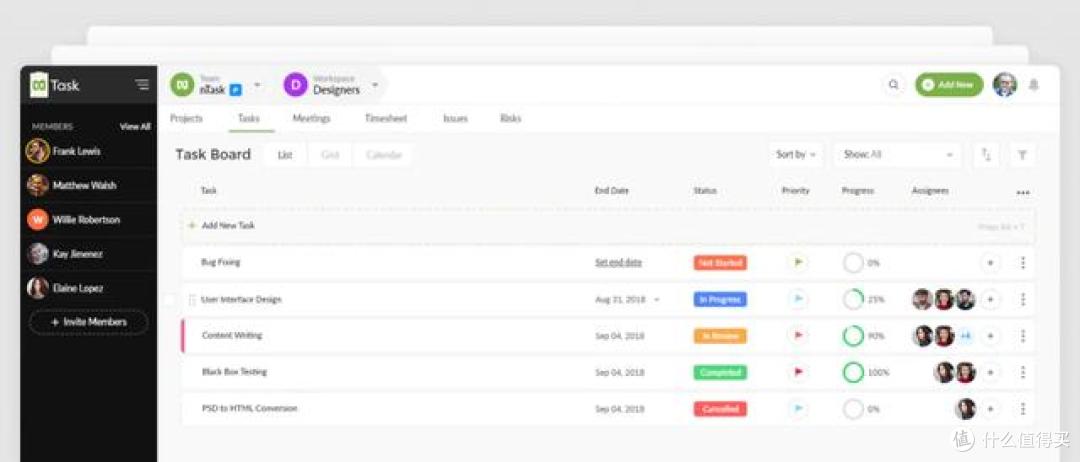Add assignee to User Interface Design task
Image resolution: width=1080 pixels, height=462 pixels.
tap(990, 300)
